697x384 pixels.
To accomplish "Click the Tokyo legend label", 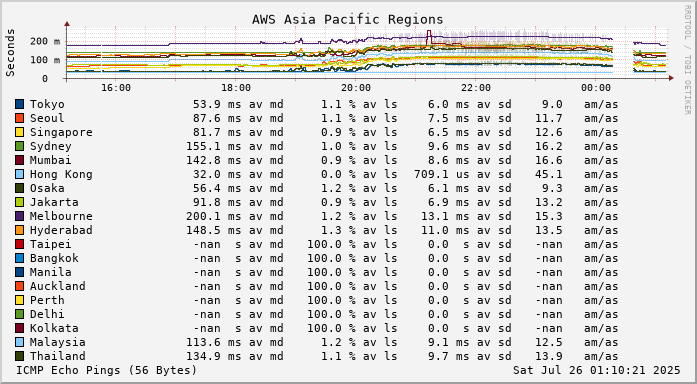I will 47,104.
